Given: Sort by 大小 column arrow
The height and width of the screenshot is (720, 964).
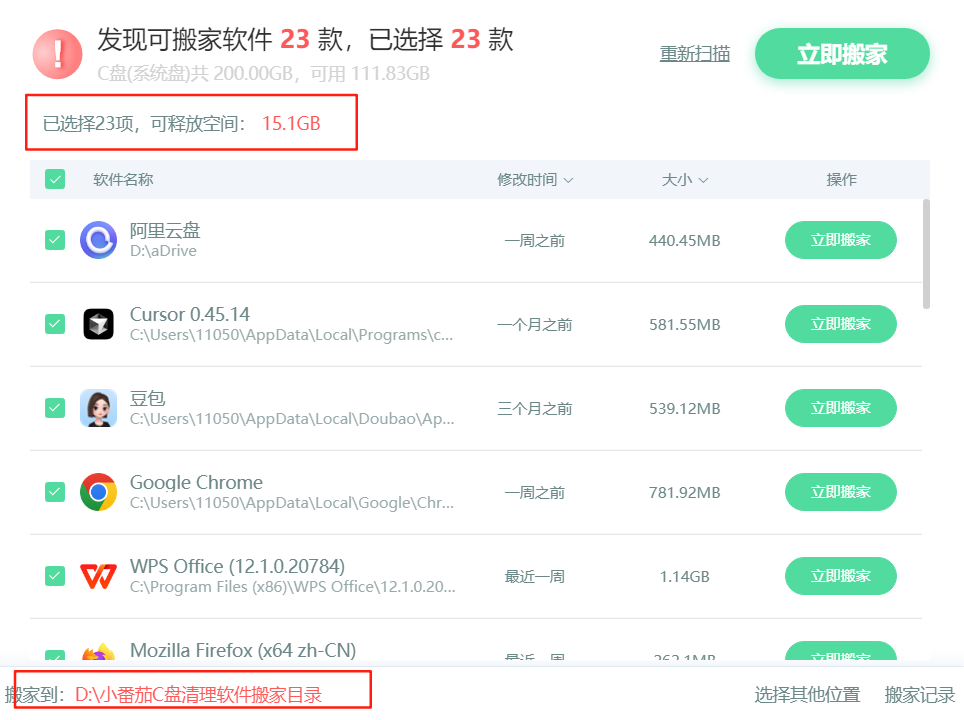Looking at the screenshot, I should click(x=703, y=180).
